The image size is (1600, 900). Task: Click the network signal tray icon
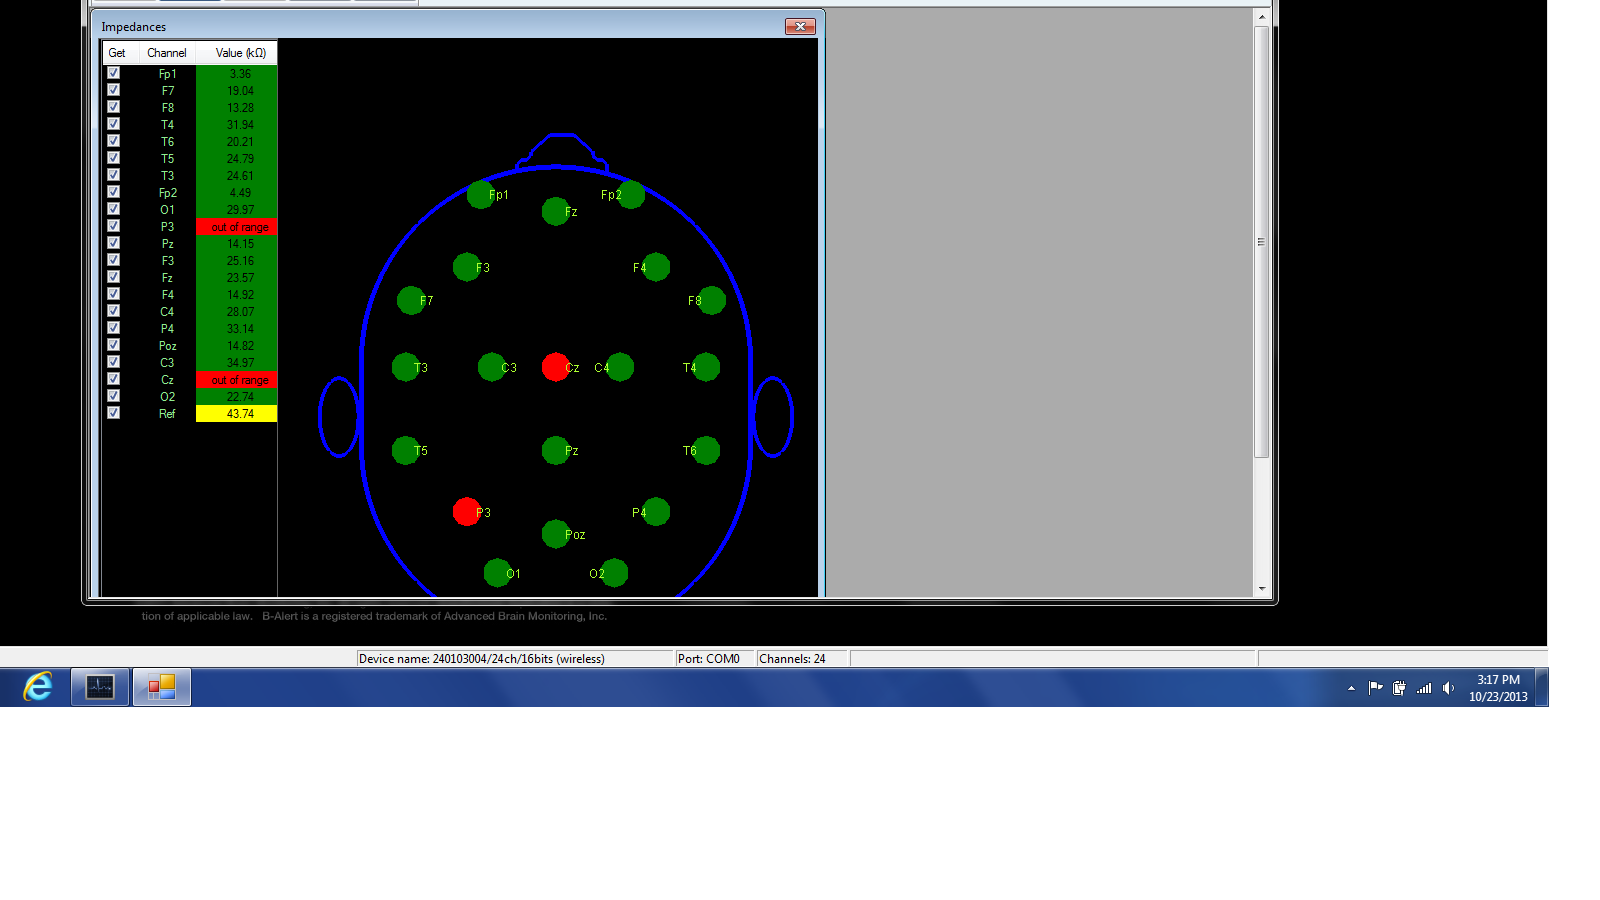pyautogui.click(x=1424, y=688)
